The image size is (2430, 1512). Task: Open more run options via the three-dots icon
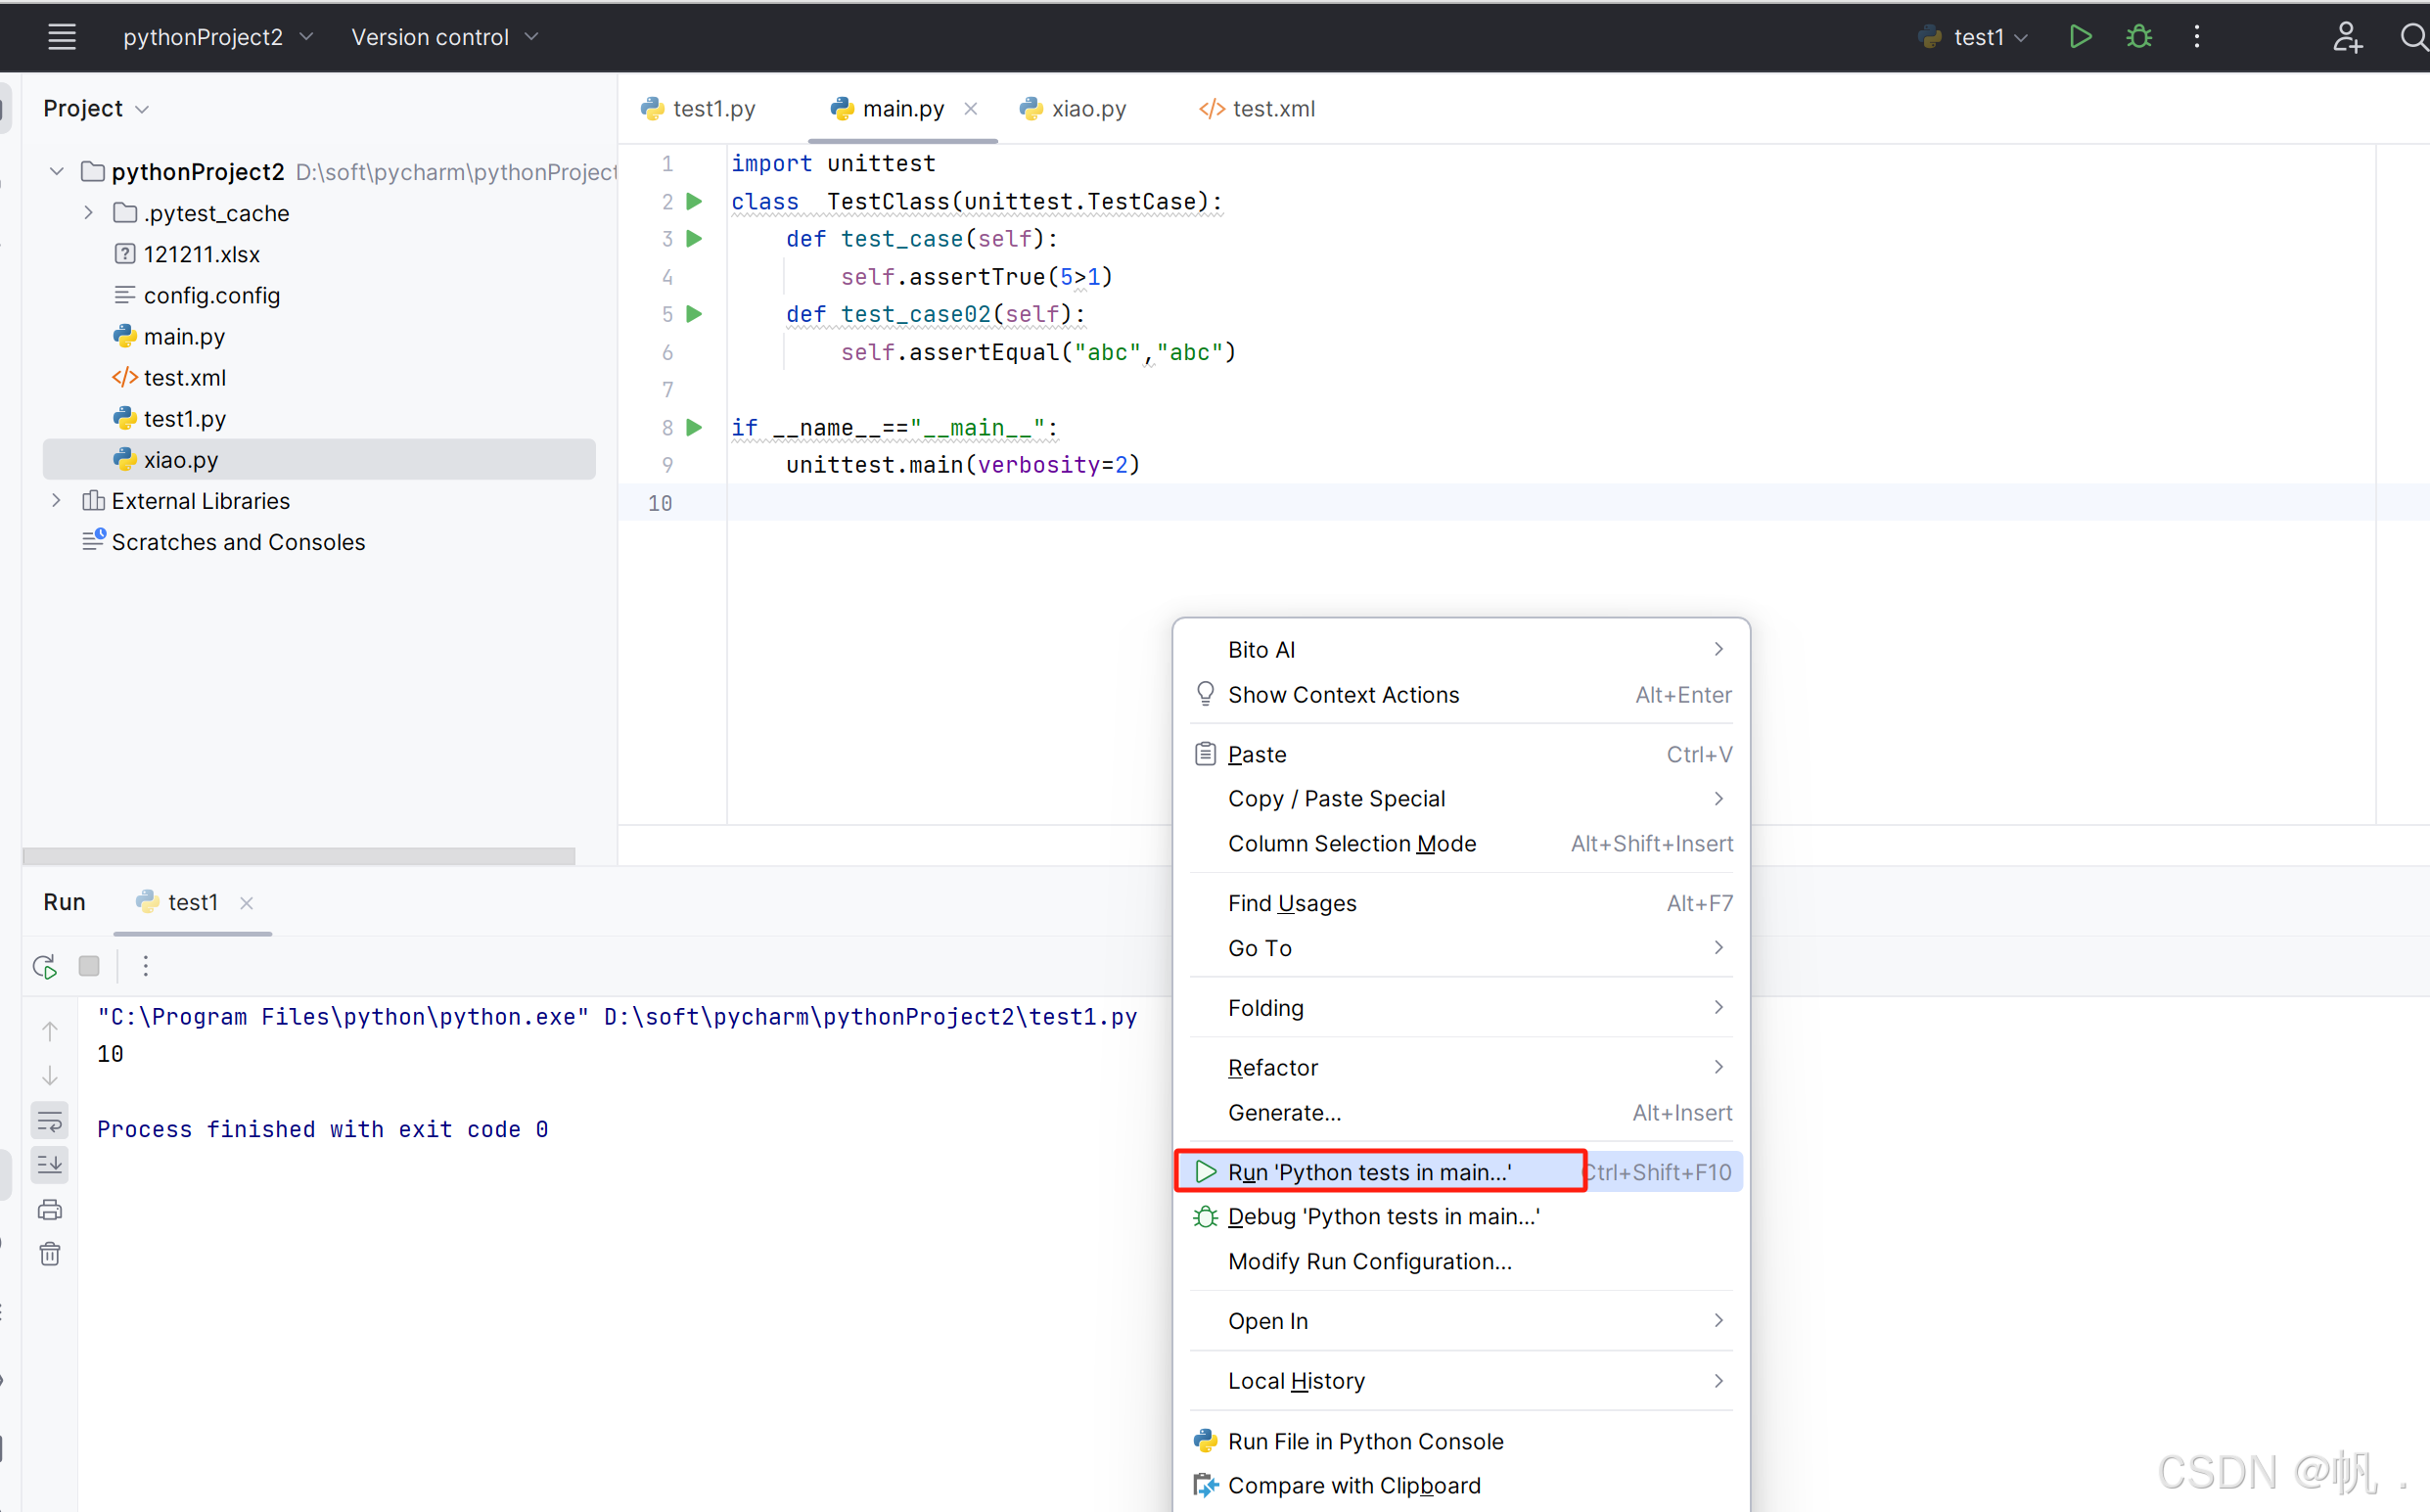146,966
